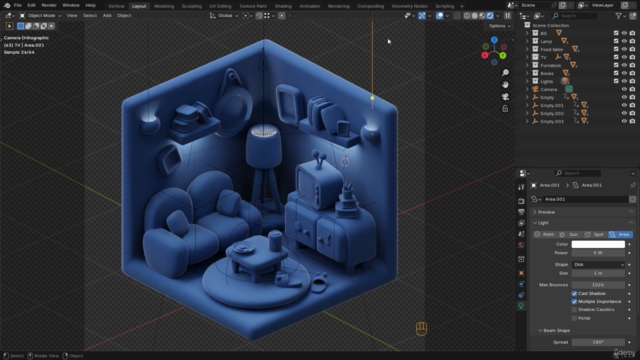Open the File menu
The width and height of the screenshot is (640, 360).
point(18,5)
